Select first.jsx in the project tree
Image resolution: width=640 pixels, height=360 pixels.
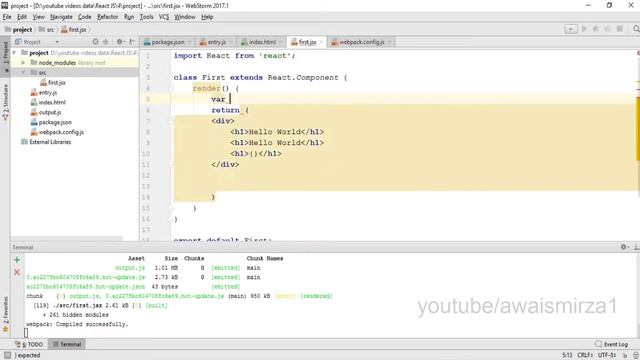tap(53, 82)
